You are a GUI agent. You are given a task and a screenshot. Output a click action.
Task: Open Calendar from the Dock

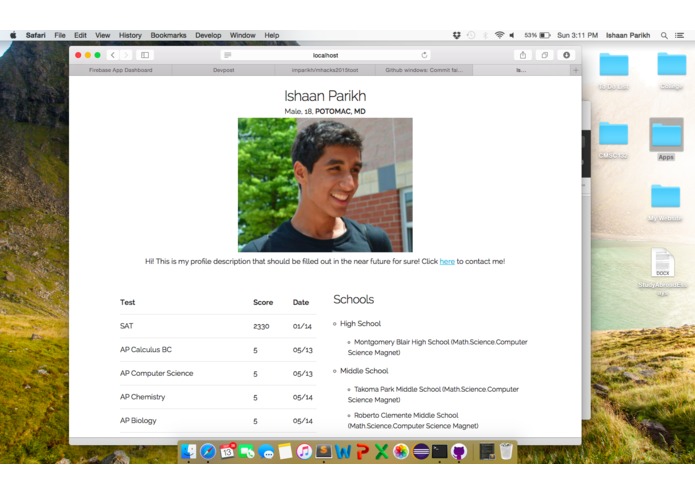click(227, 451)
